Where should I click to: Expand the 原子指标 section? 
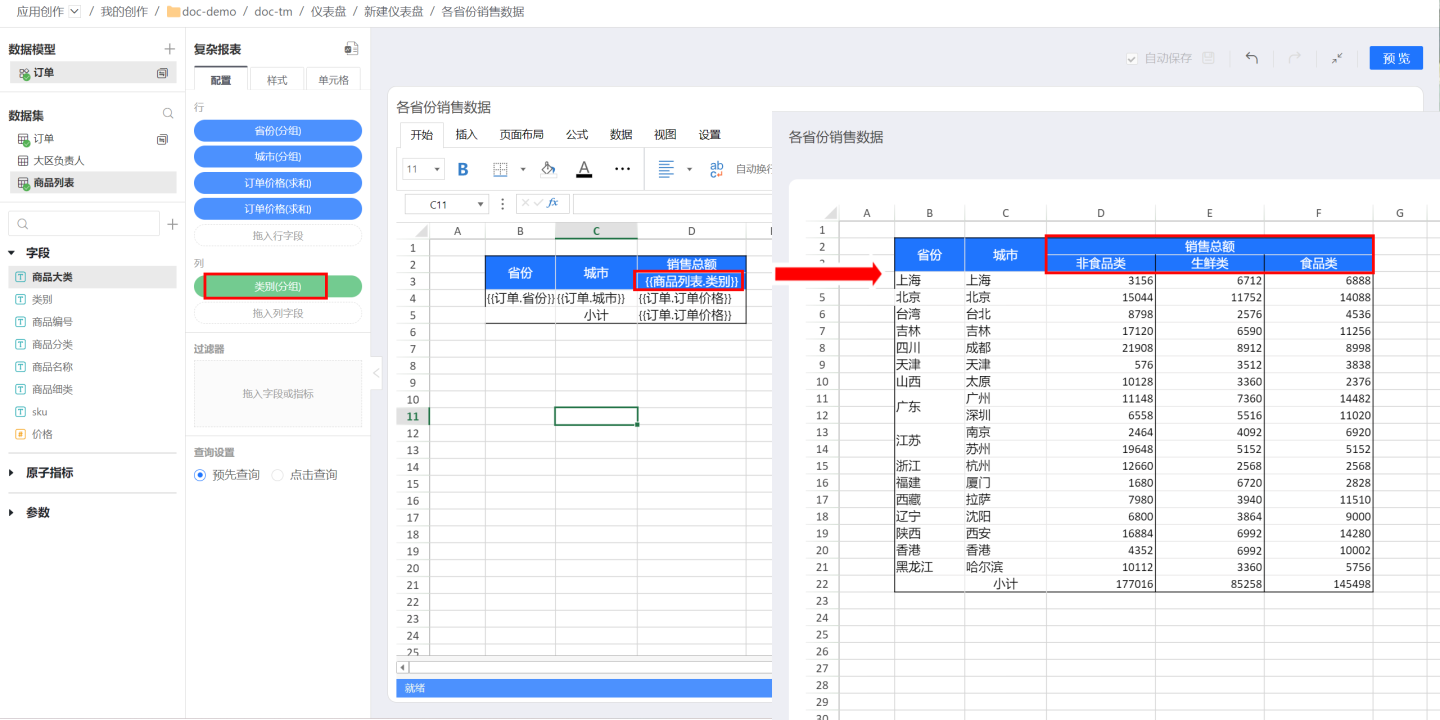coord(12,473)
